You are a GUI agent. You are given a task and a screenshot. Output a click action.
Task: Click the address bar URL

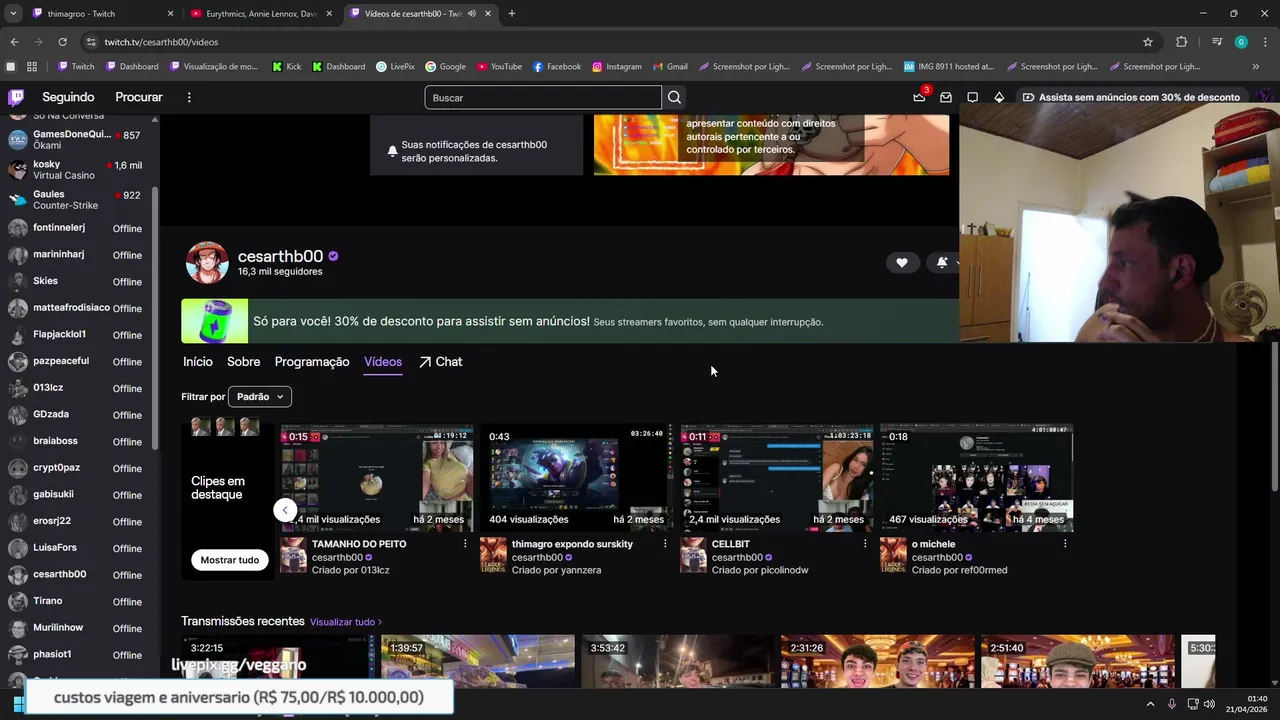click(161, 42)
